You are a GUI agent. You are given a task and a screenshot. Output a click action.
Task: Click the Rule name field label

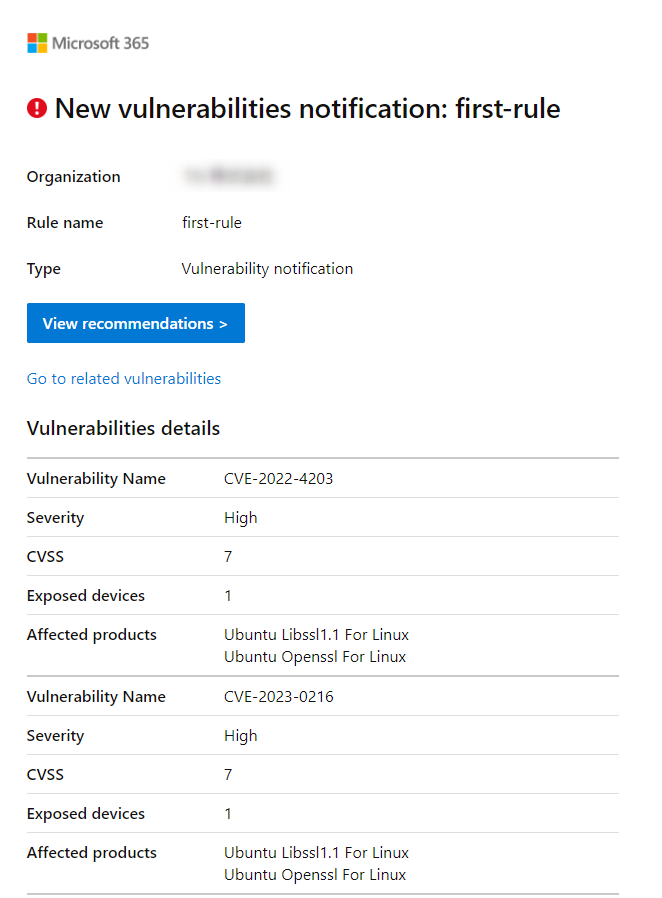pos(65,222)
